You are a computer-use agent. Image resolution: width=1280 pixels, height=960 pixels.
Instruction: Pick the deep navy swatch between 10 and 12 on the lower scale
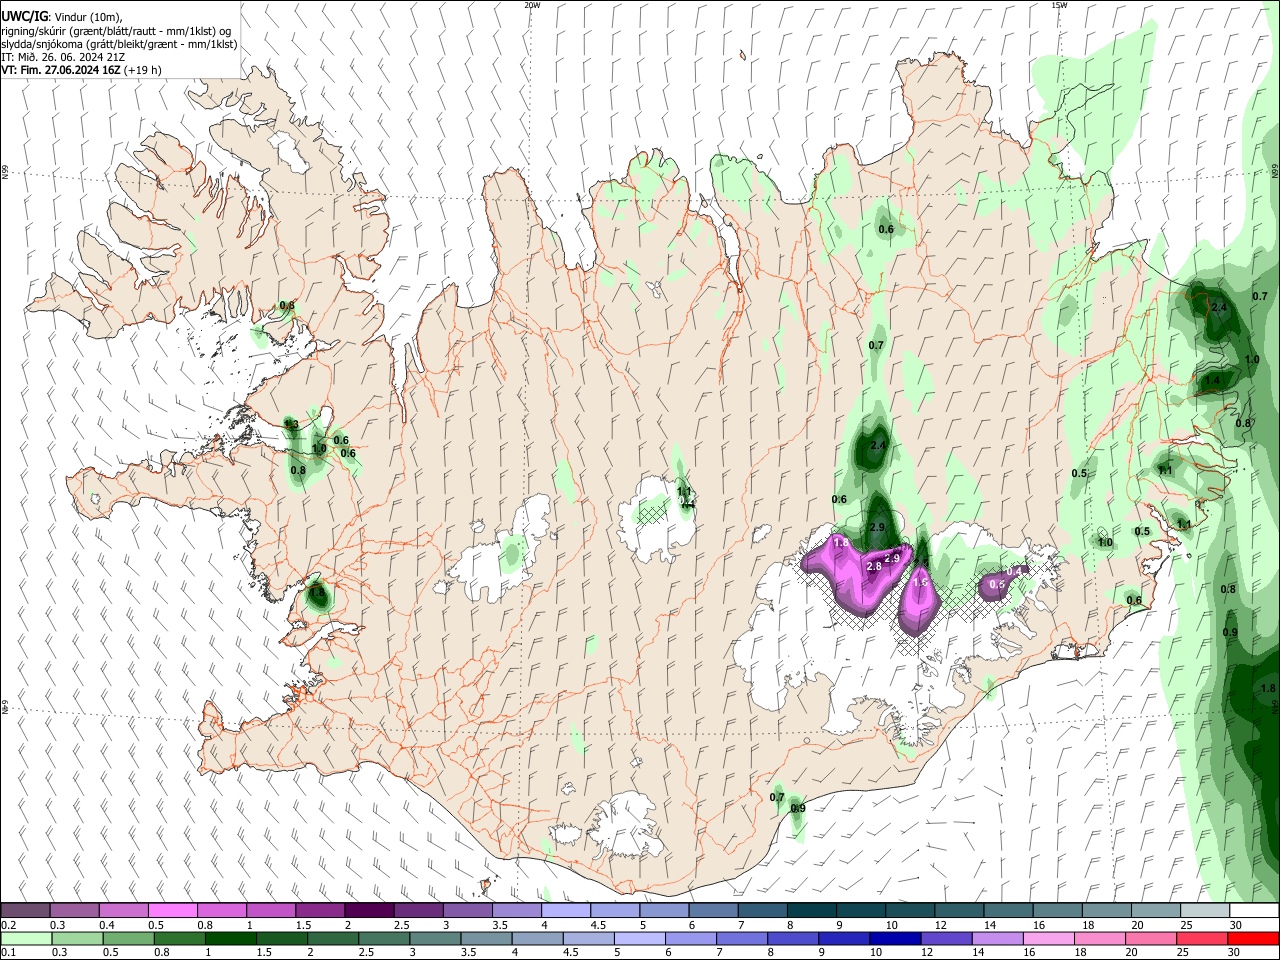tap(894, 938)
